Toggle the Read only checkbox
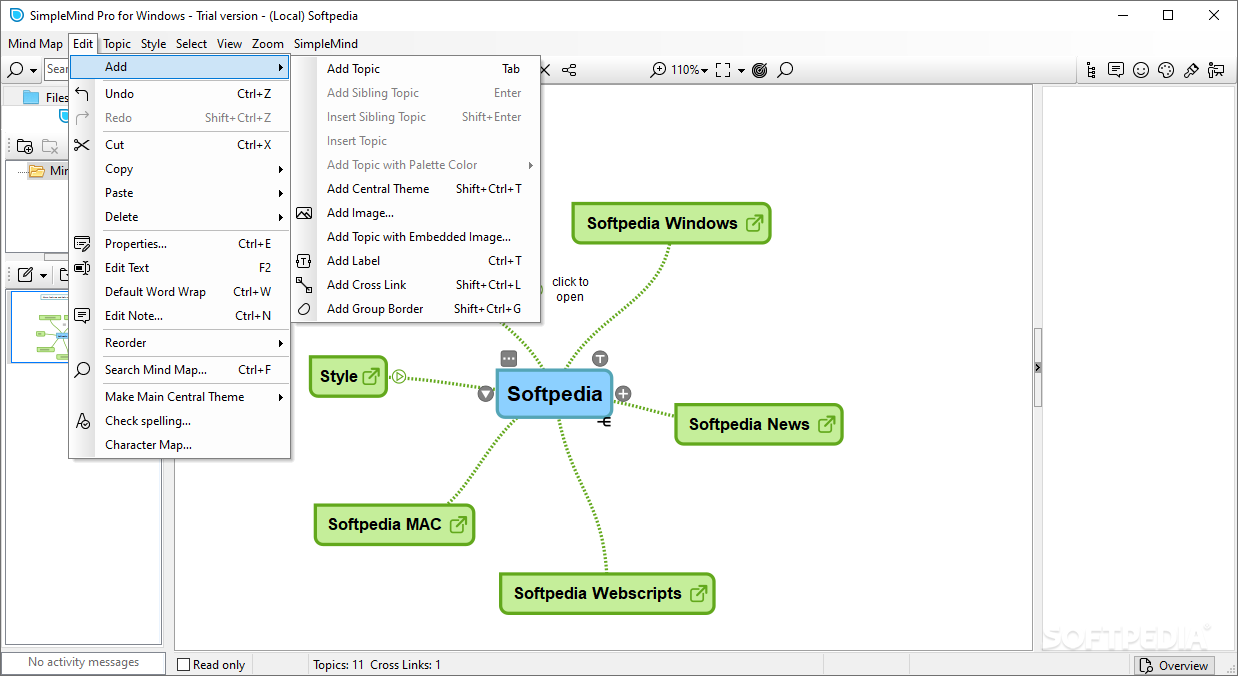 click(x=183, y=664)
